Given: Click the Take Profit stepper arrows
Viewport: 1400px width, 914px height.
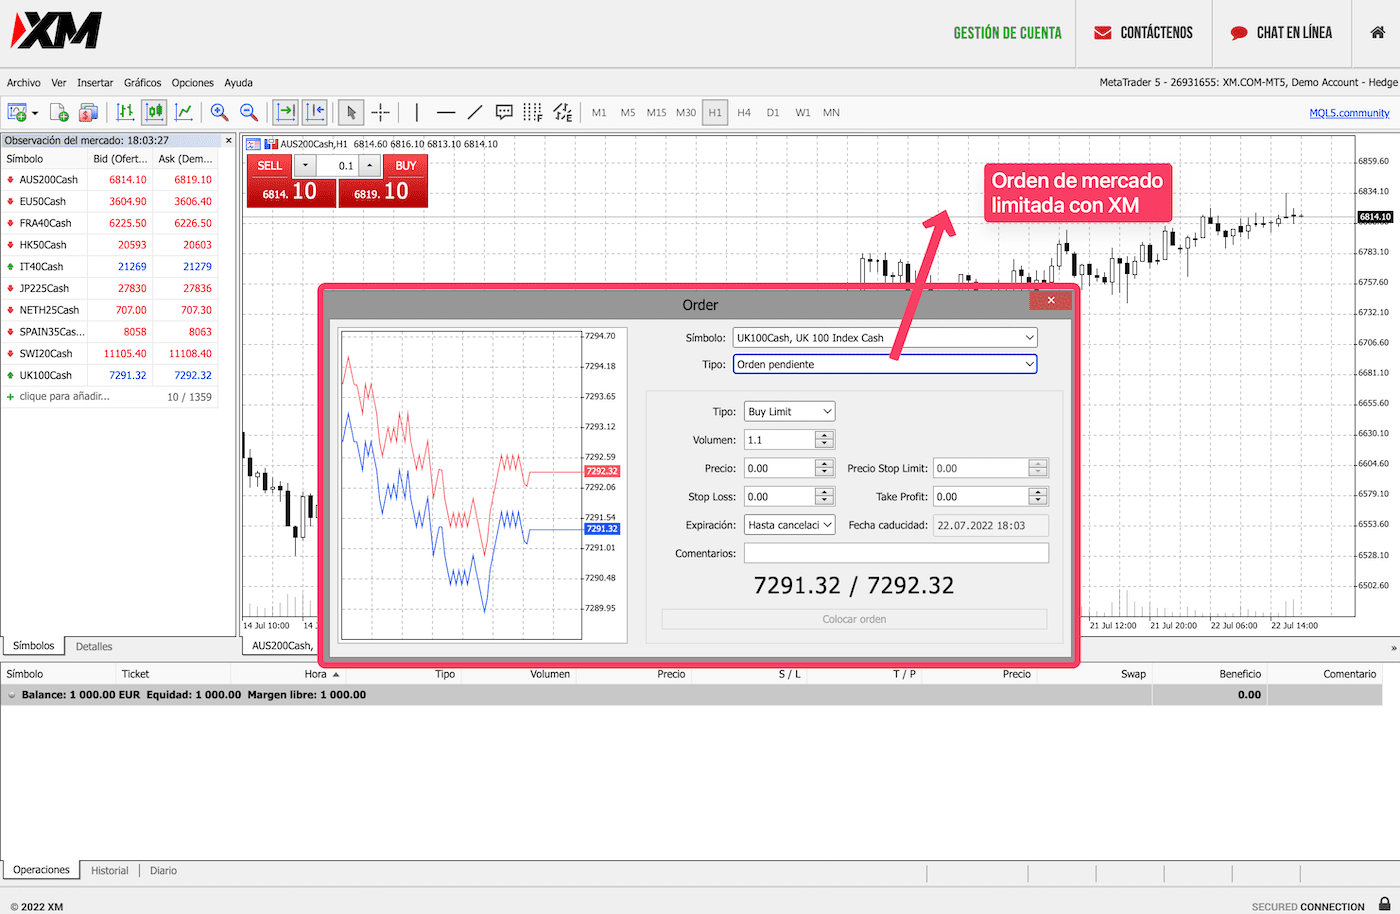Looking at the screenshot, I should [x=1038, y=496].
